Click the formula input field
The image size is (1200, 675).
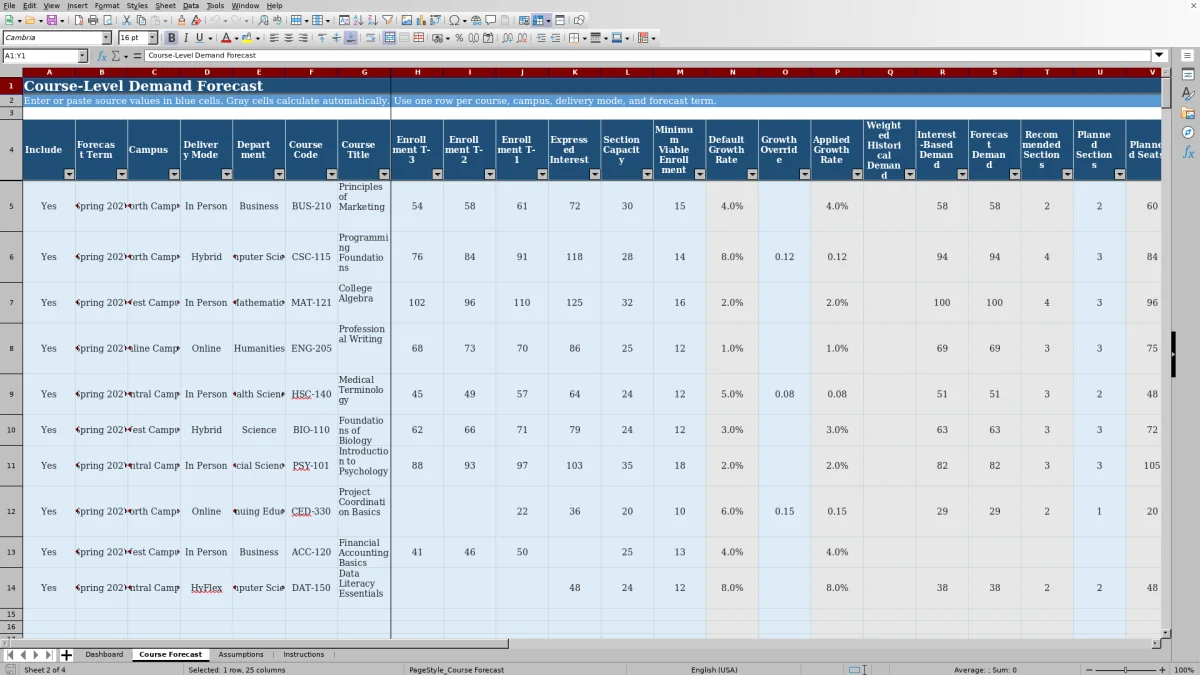pos(648,56)
